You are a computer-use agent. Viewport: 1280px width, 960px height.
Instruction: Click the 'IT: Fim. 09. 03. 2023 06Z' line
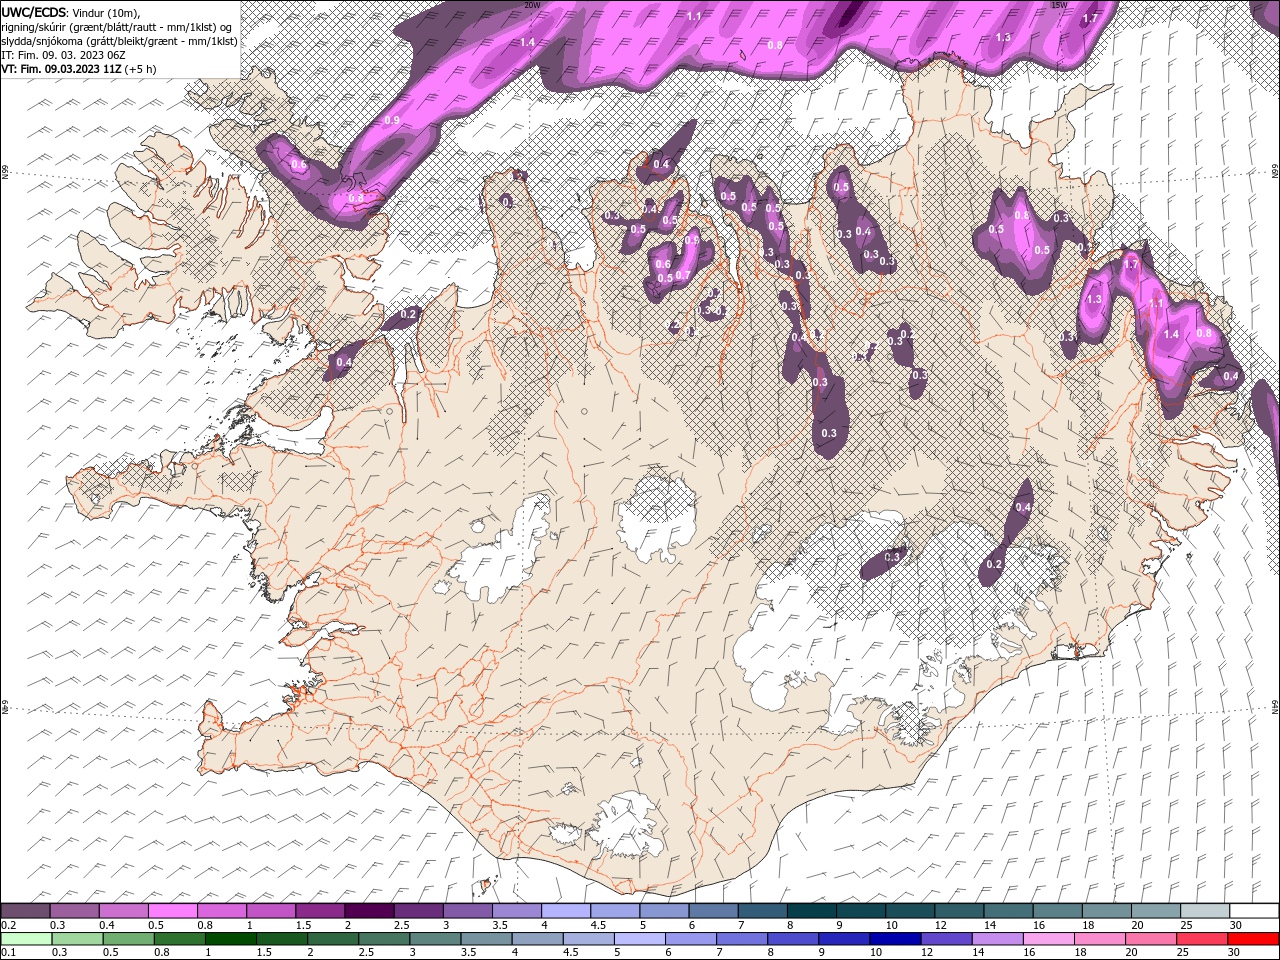(x=63, y=55)
